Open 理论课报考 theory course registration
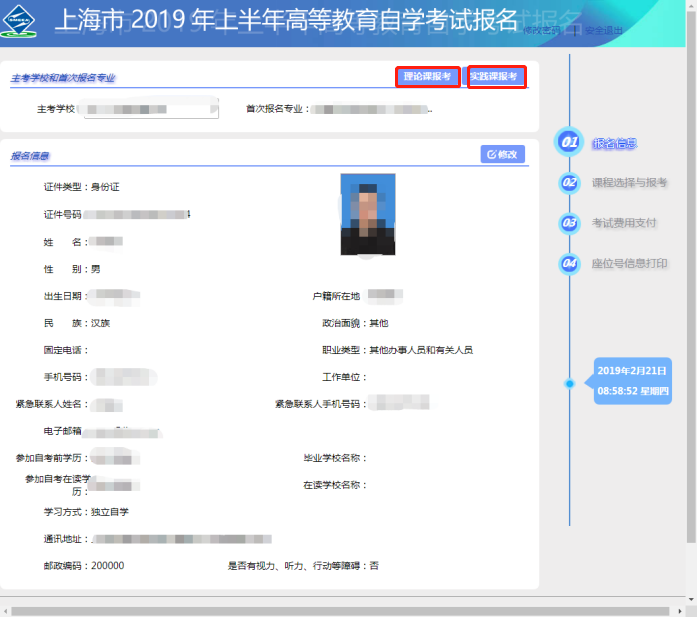 point(427,77)
